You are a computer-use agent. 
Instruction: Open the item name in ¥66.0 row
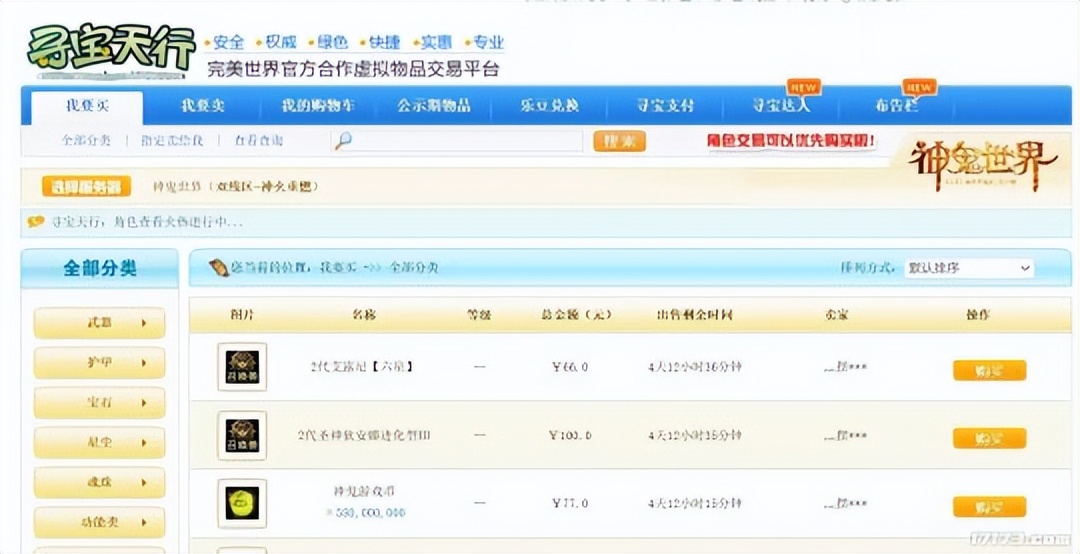(362, 367)
